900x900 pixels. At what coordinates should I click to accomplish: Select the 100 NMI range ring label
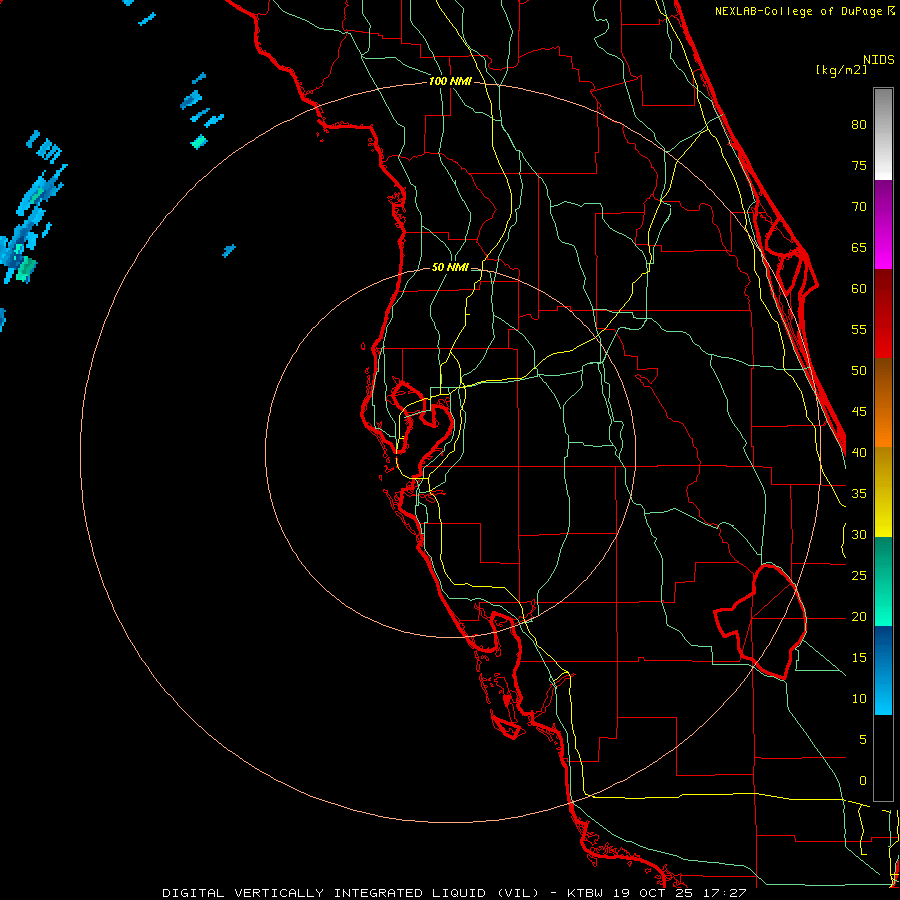[x=450, y=82]
